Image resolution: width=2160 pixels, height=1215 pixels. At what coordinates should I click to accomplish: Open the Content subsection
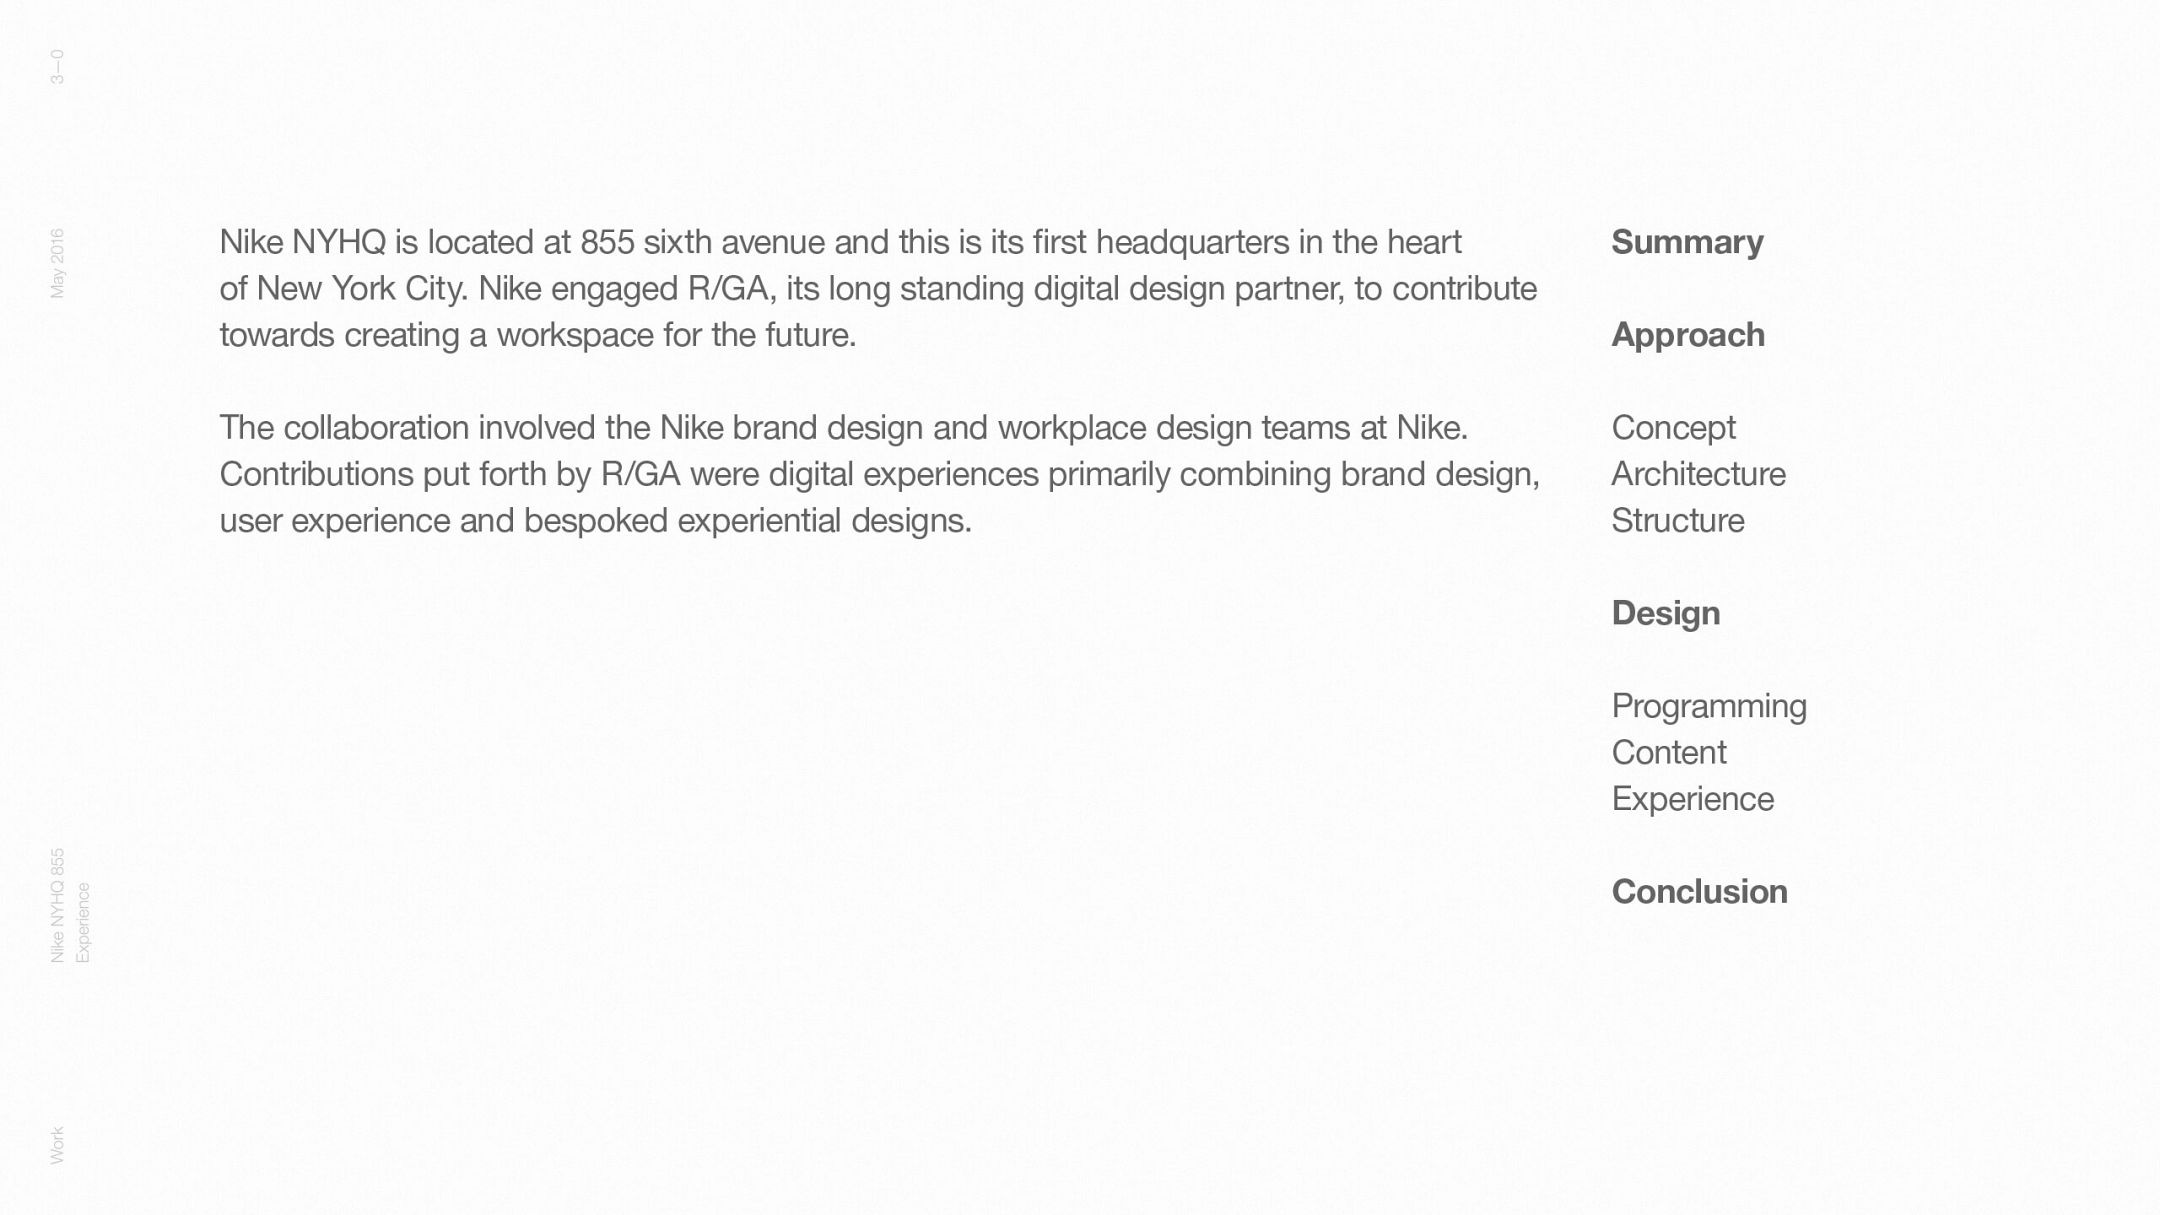pyautogui.click(x=1668, y=753)
